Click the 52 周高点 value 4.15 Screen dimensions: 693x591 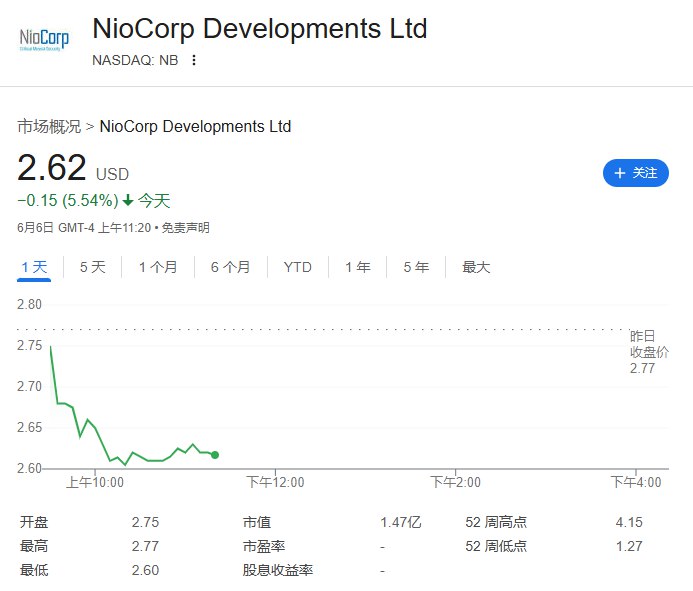pos(629,522)
